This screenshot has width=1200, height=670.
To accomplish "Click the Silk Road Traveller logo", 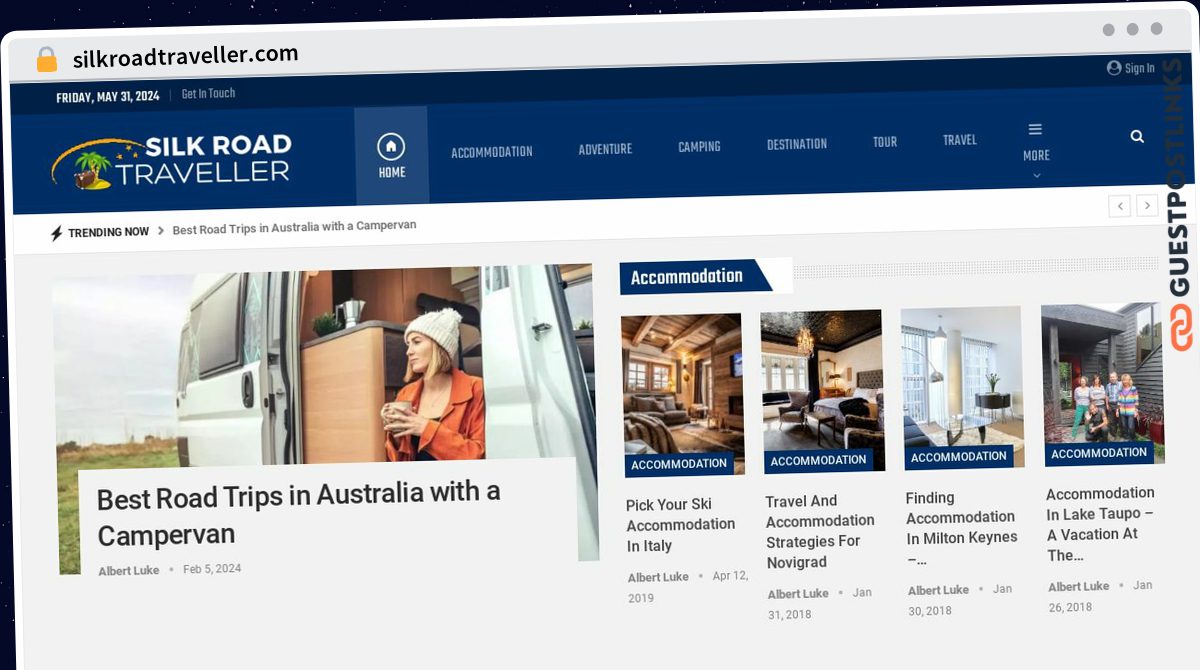I will point(171,161).
